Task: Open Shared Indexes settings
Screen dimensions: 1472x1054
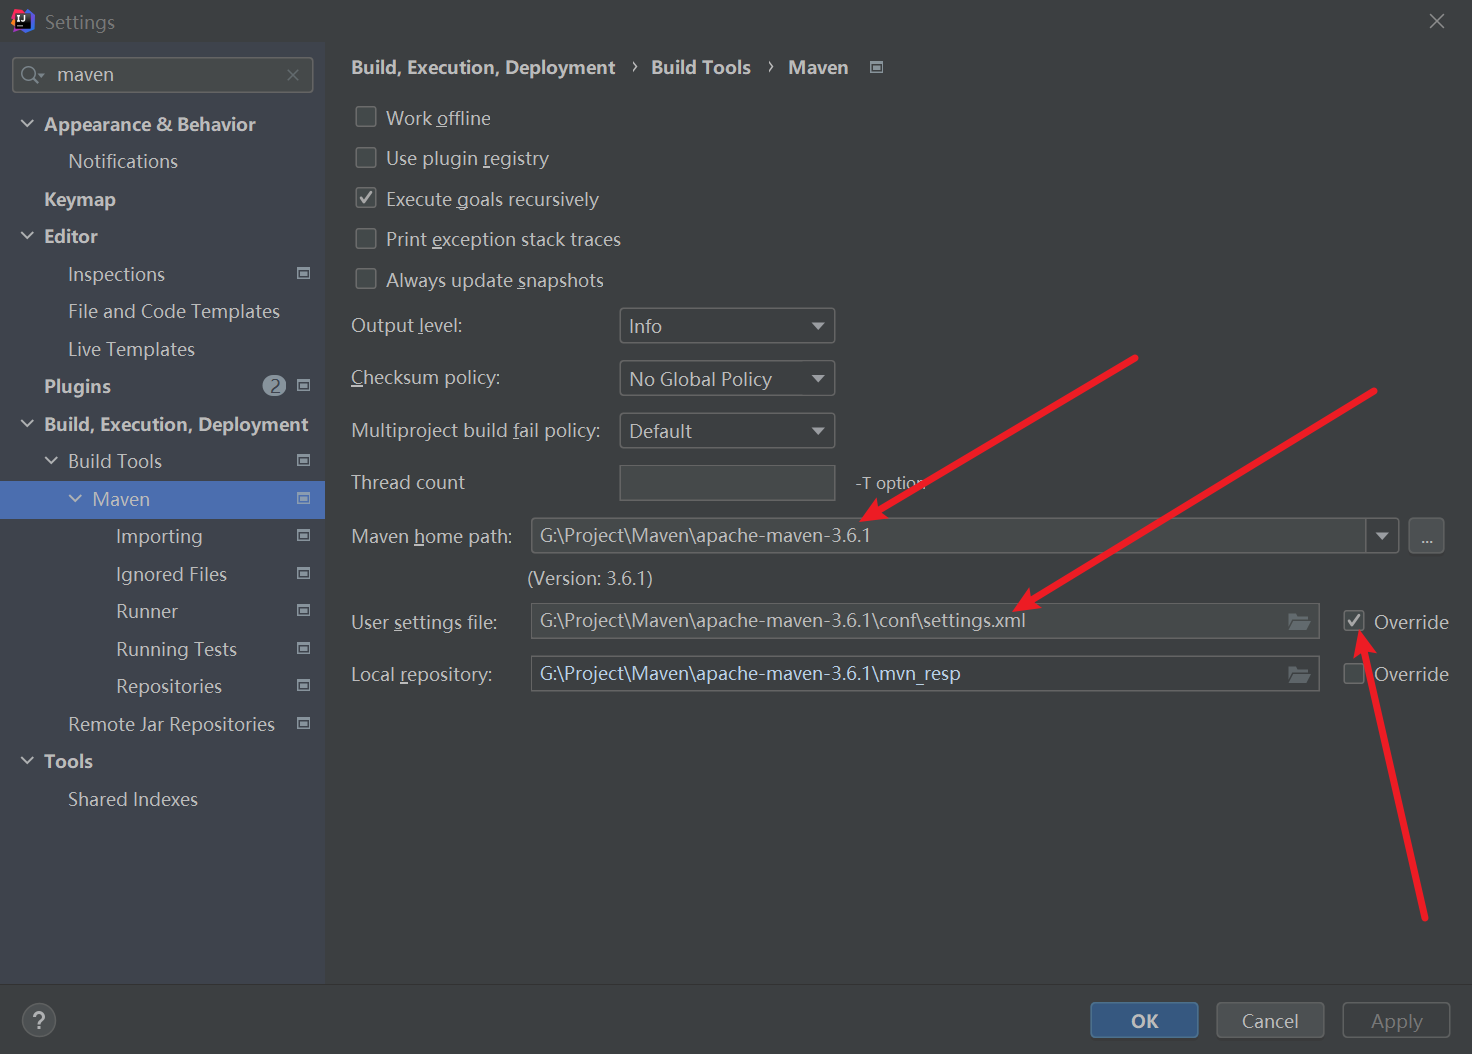Action: tap(133, 799)
